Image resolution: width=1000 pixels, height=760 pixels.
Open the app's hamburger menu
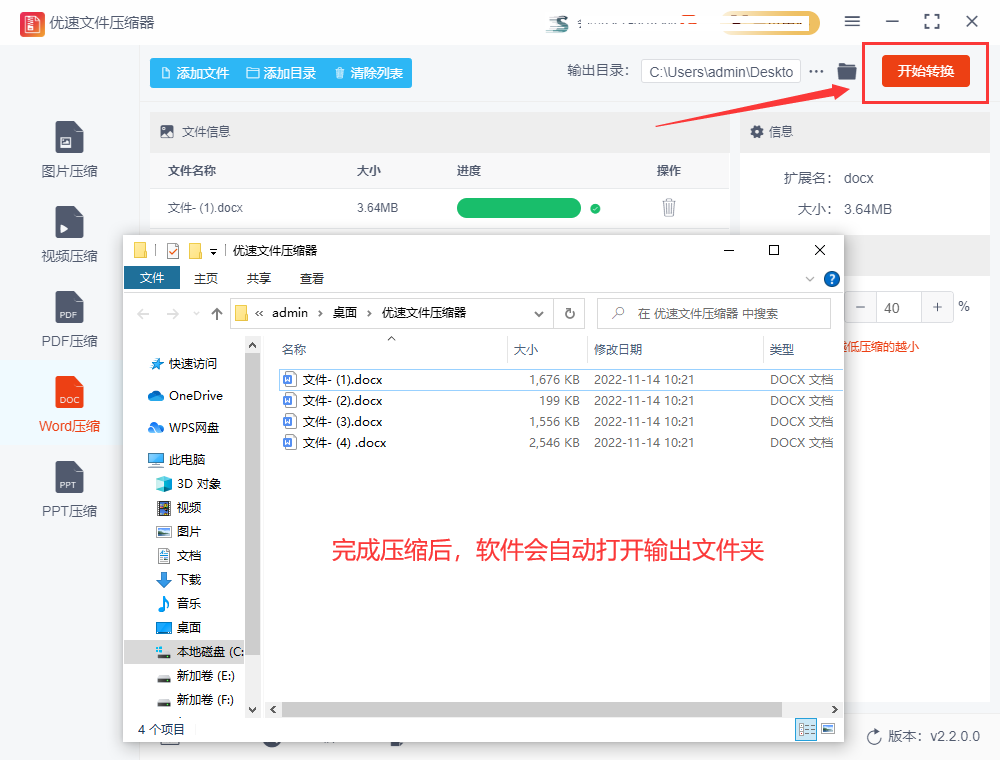point(853,21)
